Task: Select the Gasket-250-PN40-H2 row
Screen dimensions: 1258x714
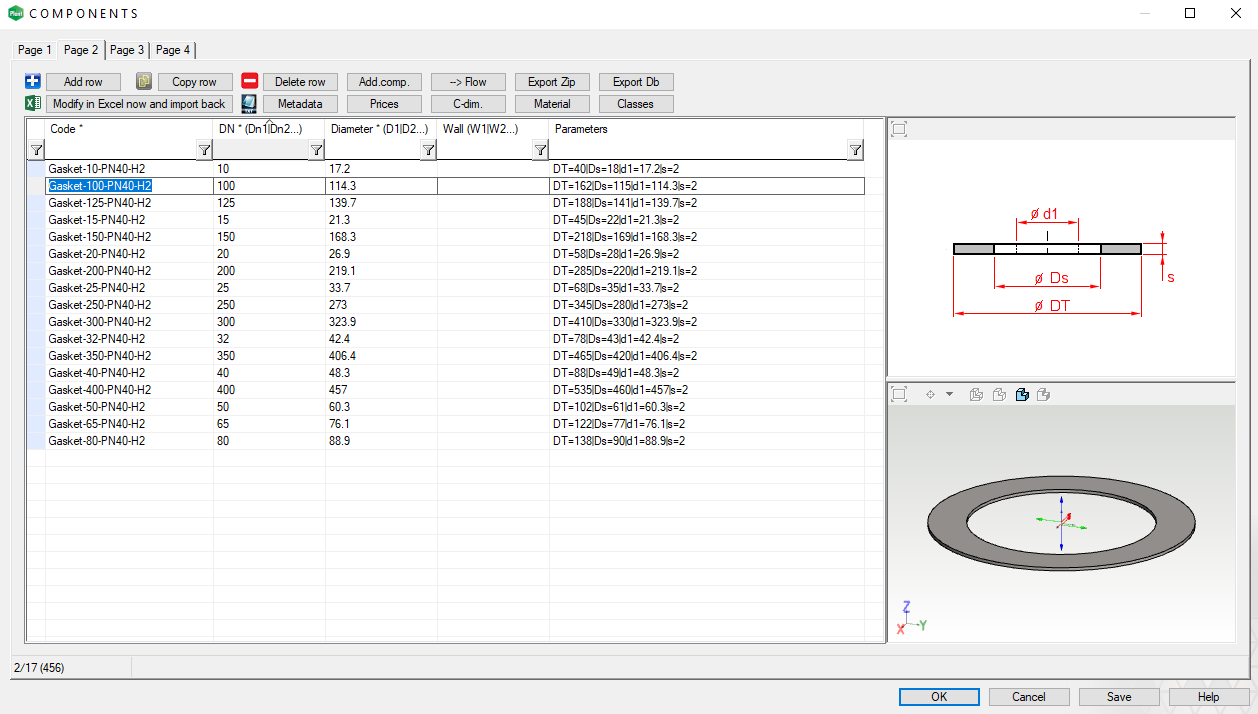Action: [x=100, y=305]
